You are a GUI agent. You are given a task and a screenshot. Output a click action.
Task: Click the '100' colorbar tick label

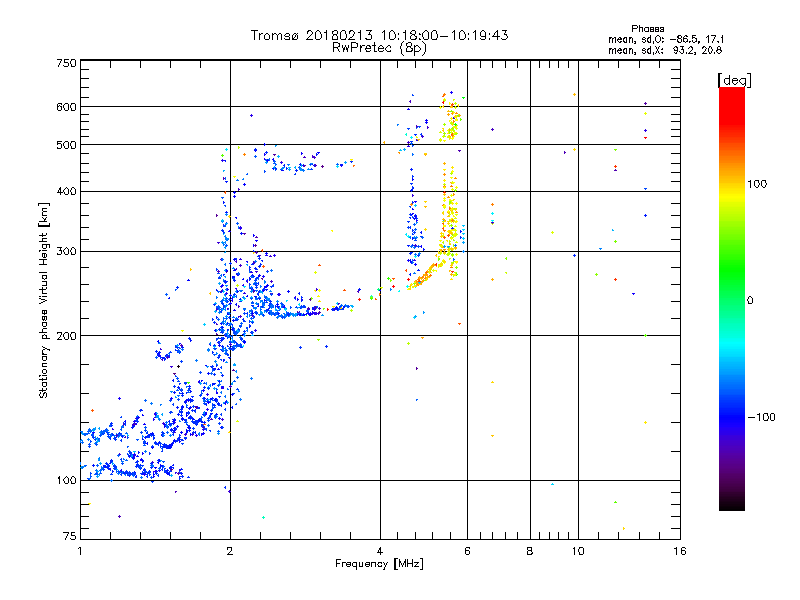(x=757, y=184)
